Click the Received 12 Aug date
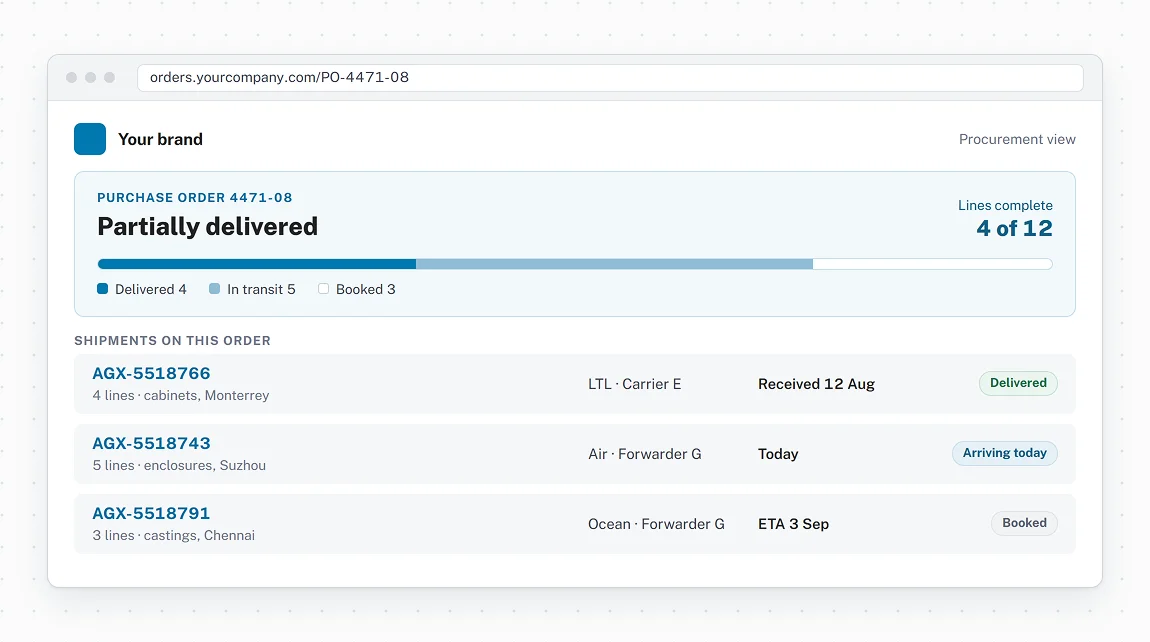The image size is (1150, 642). [x=816, y=384]
